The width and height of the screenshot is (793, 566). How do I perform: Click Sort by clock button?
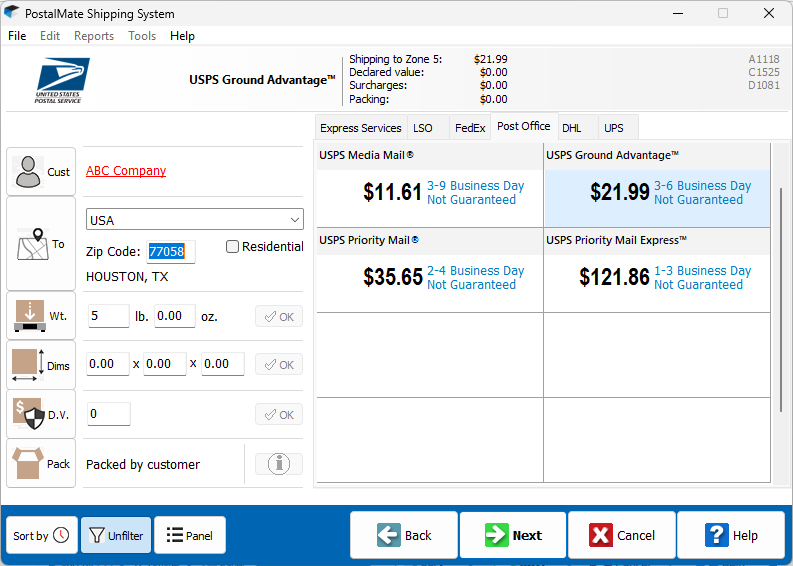[42, 535]
